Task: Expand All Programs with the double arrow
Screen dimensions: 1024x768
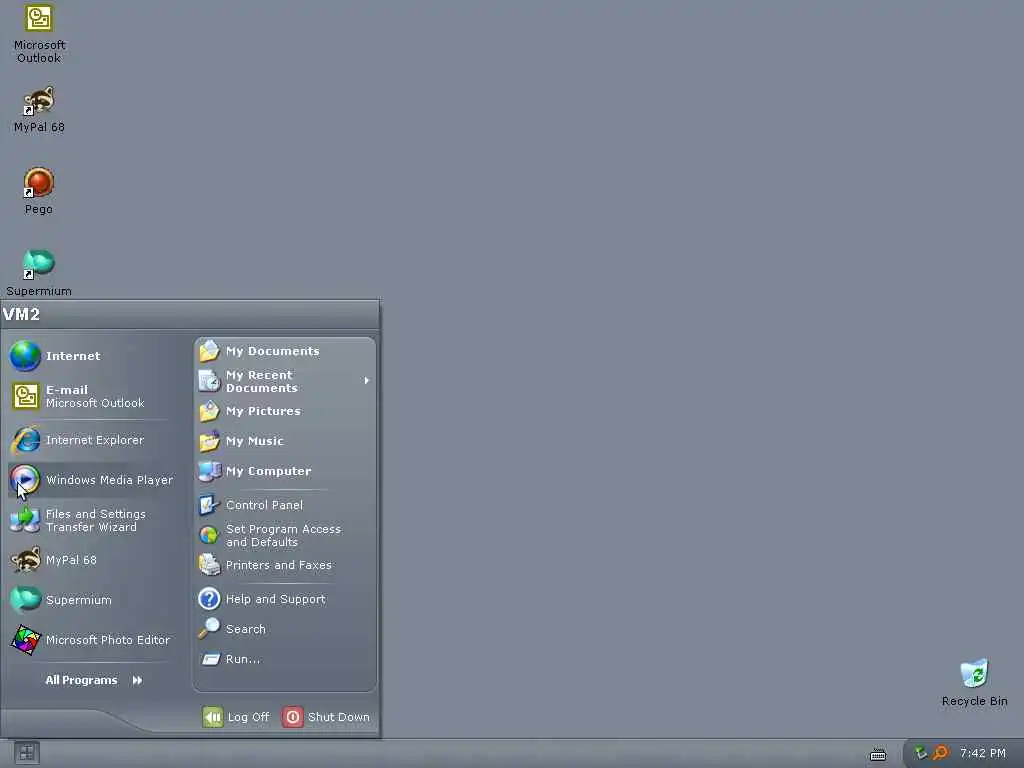Action: click(x=137, y=680)
